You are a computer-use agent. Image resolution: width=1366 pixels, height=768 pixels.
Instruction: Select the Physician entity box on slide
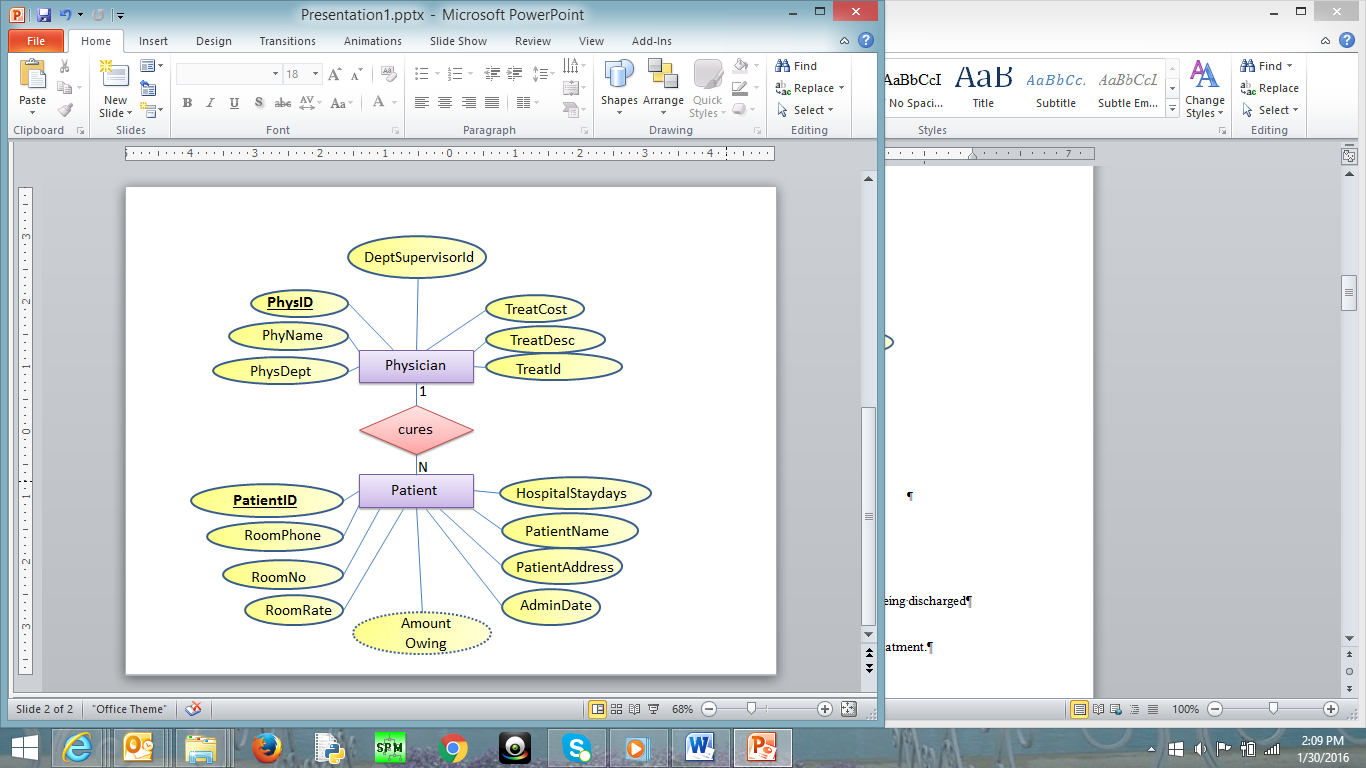pos(415,366)
